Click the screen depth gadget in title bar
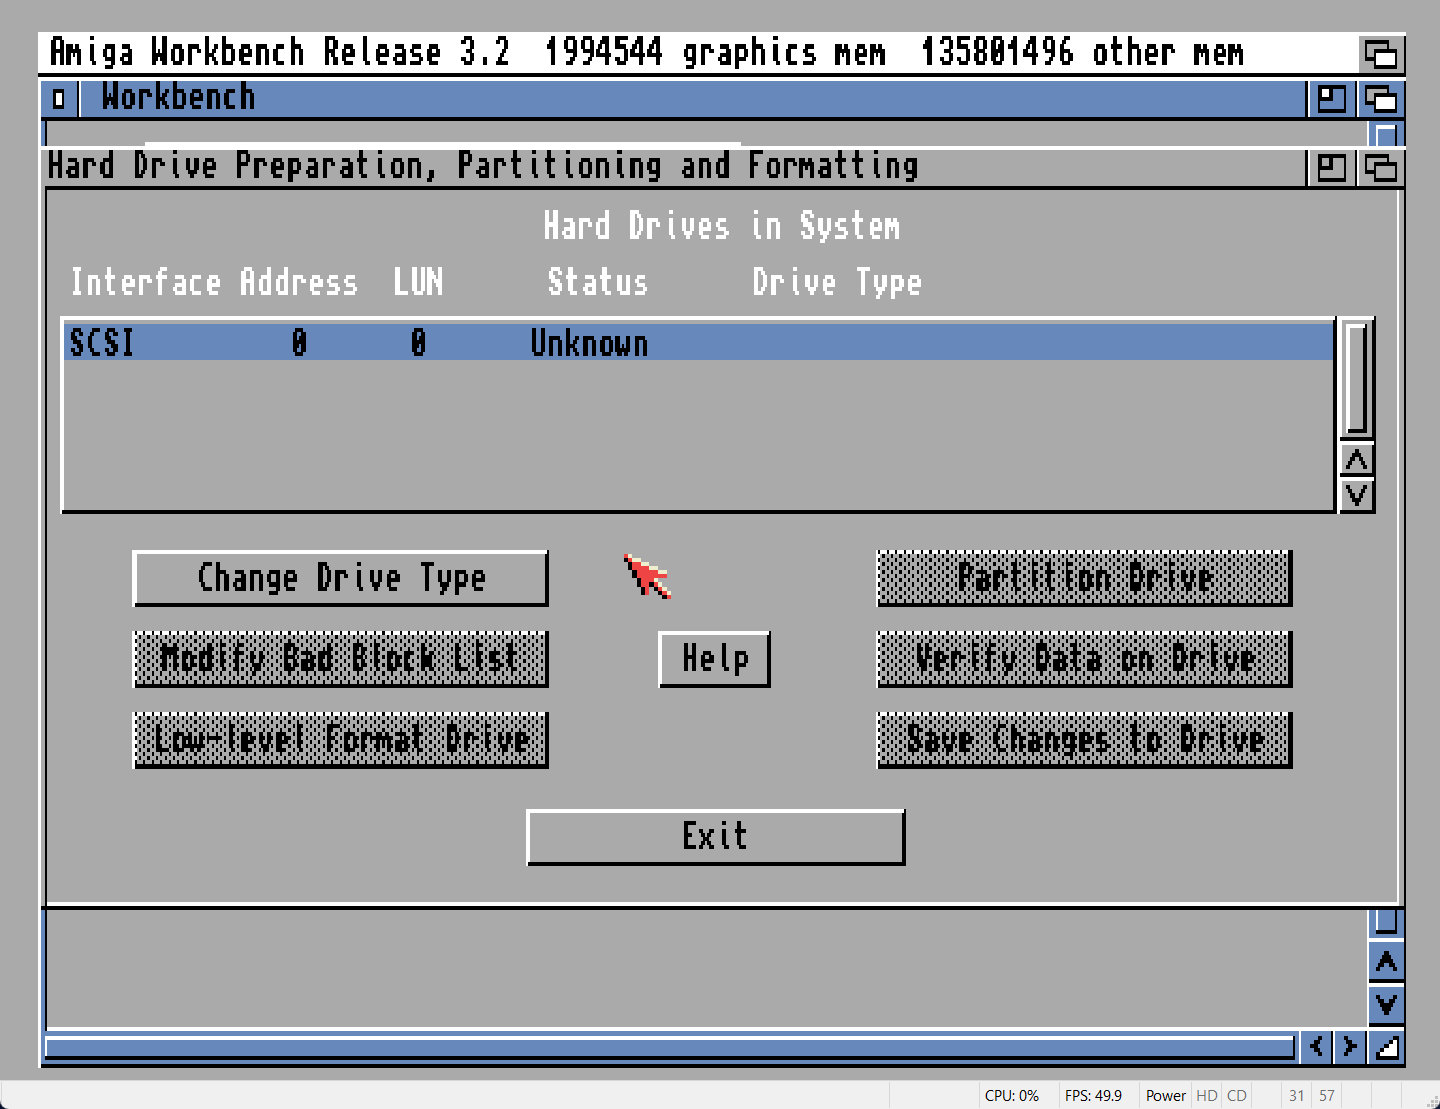This screenshot has width=1440, height=1109. click(1381, 53)
